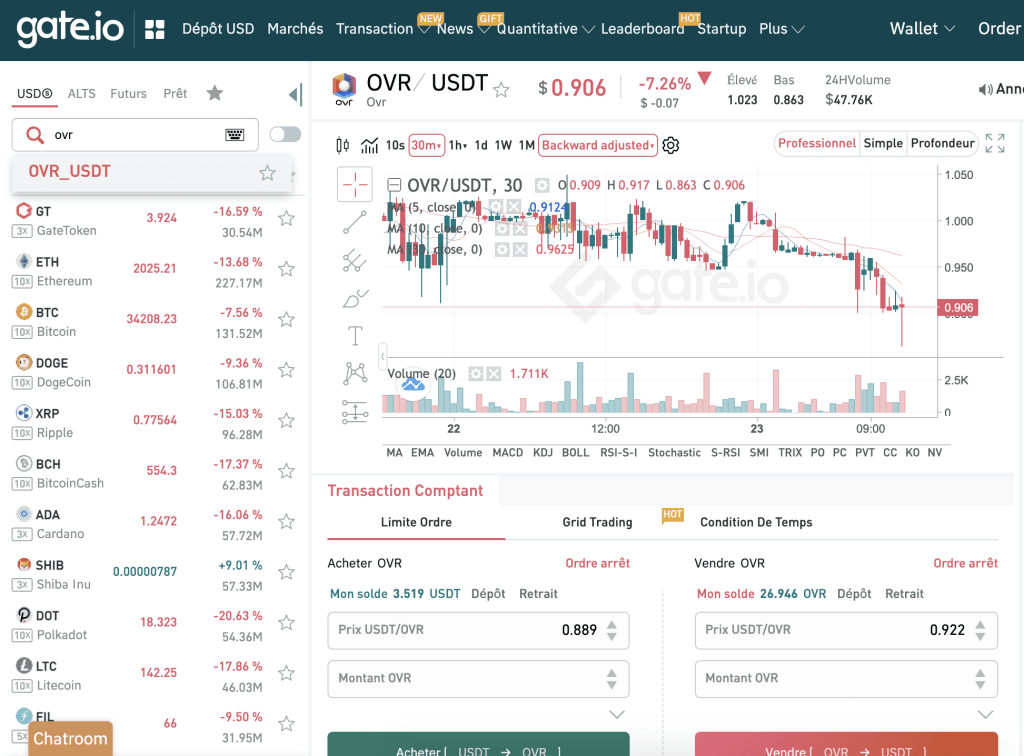1024x756 pixels.
Task: Select the brush drawing tool
Action: pos(355,298)
